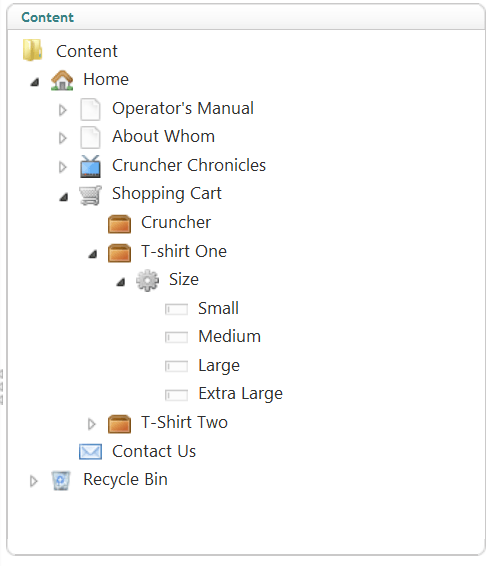Click the Content root folder icon
Image resolution: width=493 pixels, height=566 pixels.
click(32, 50)
